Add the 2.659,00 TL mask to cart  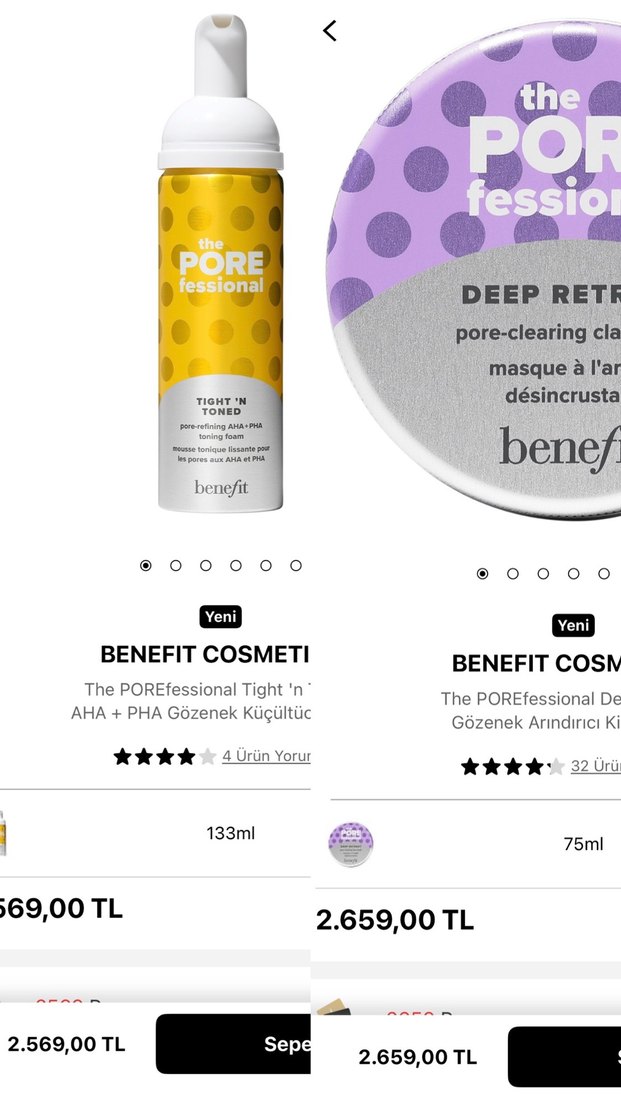tap(564, 1056)
